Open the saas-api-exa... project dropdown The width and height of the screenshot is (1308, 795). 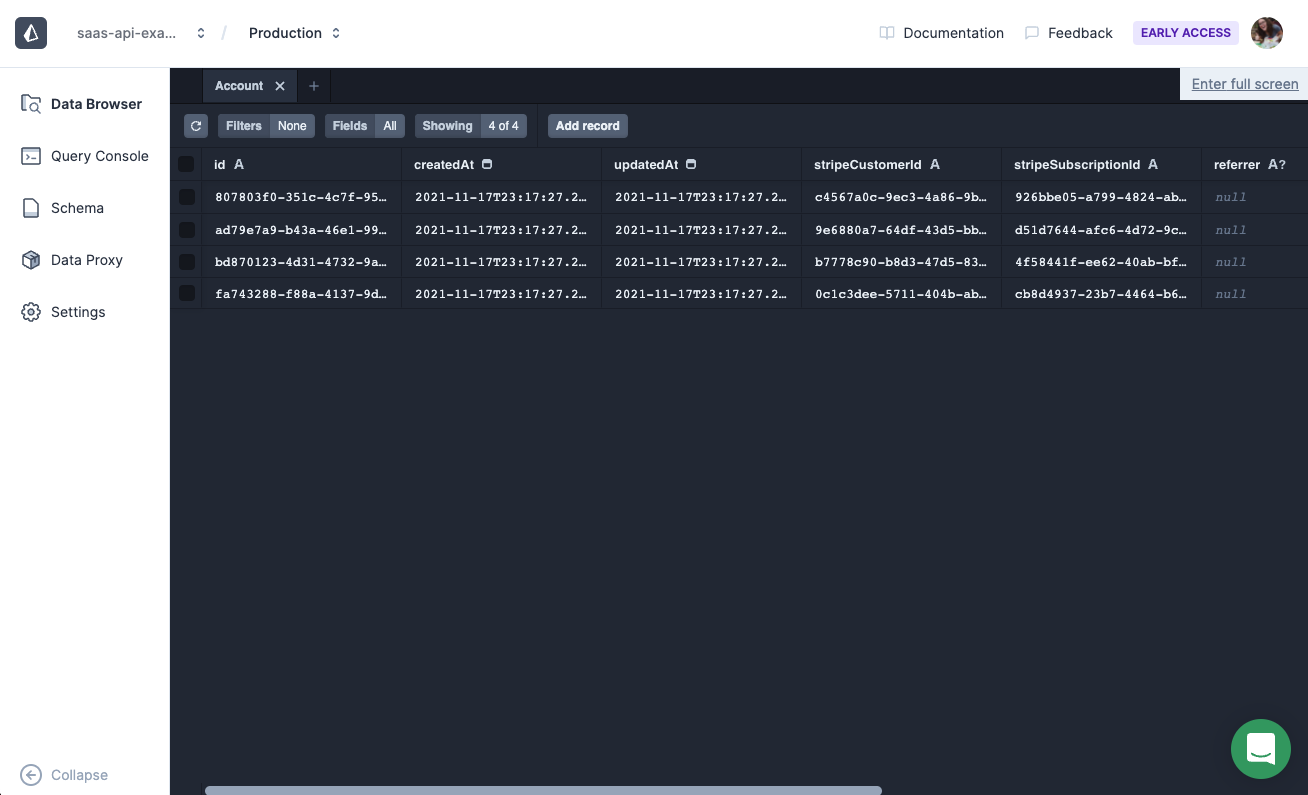[141, 33]
